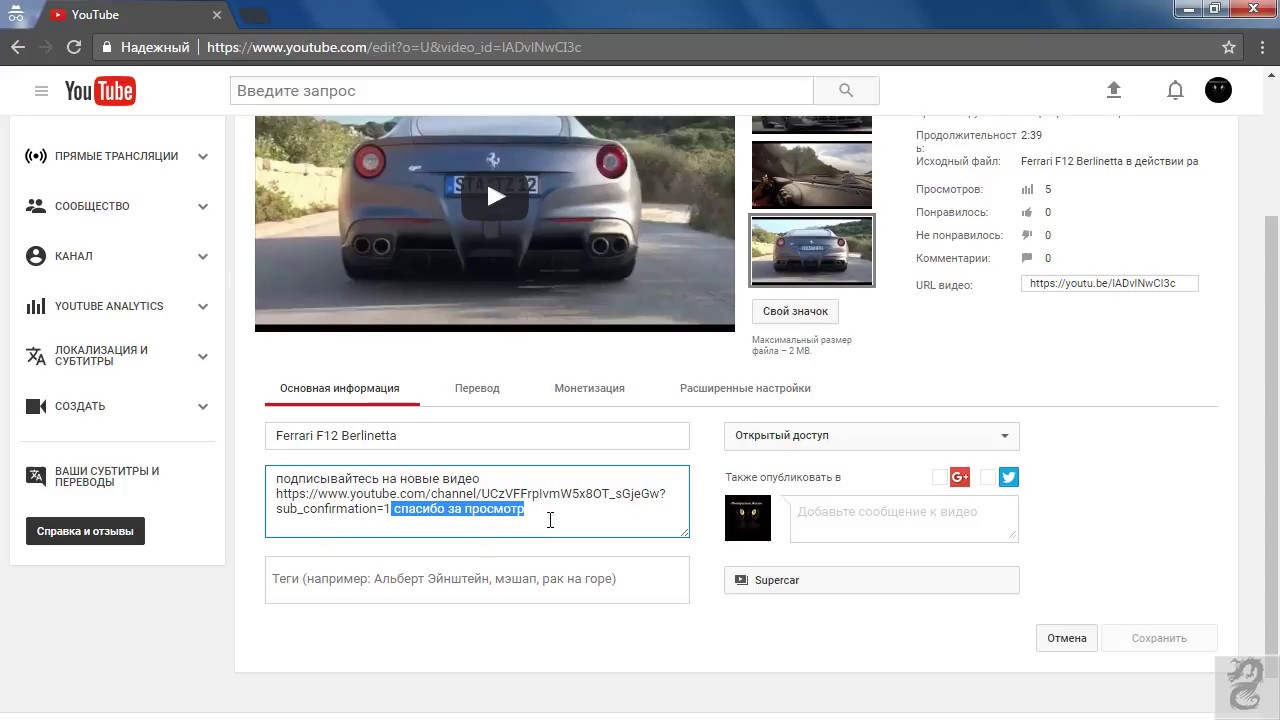Open ВАШИ СУБТИТРЫ И ПЕРЕВОДЫ link
Screen dimensions: 1280x720
[107, 476]
